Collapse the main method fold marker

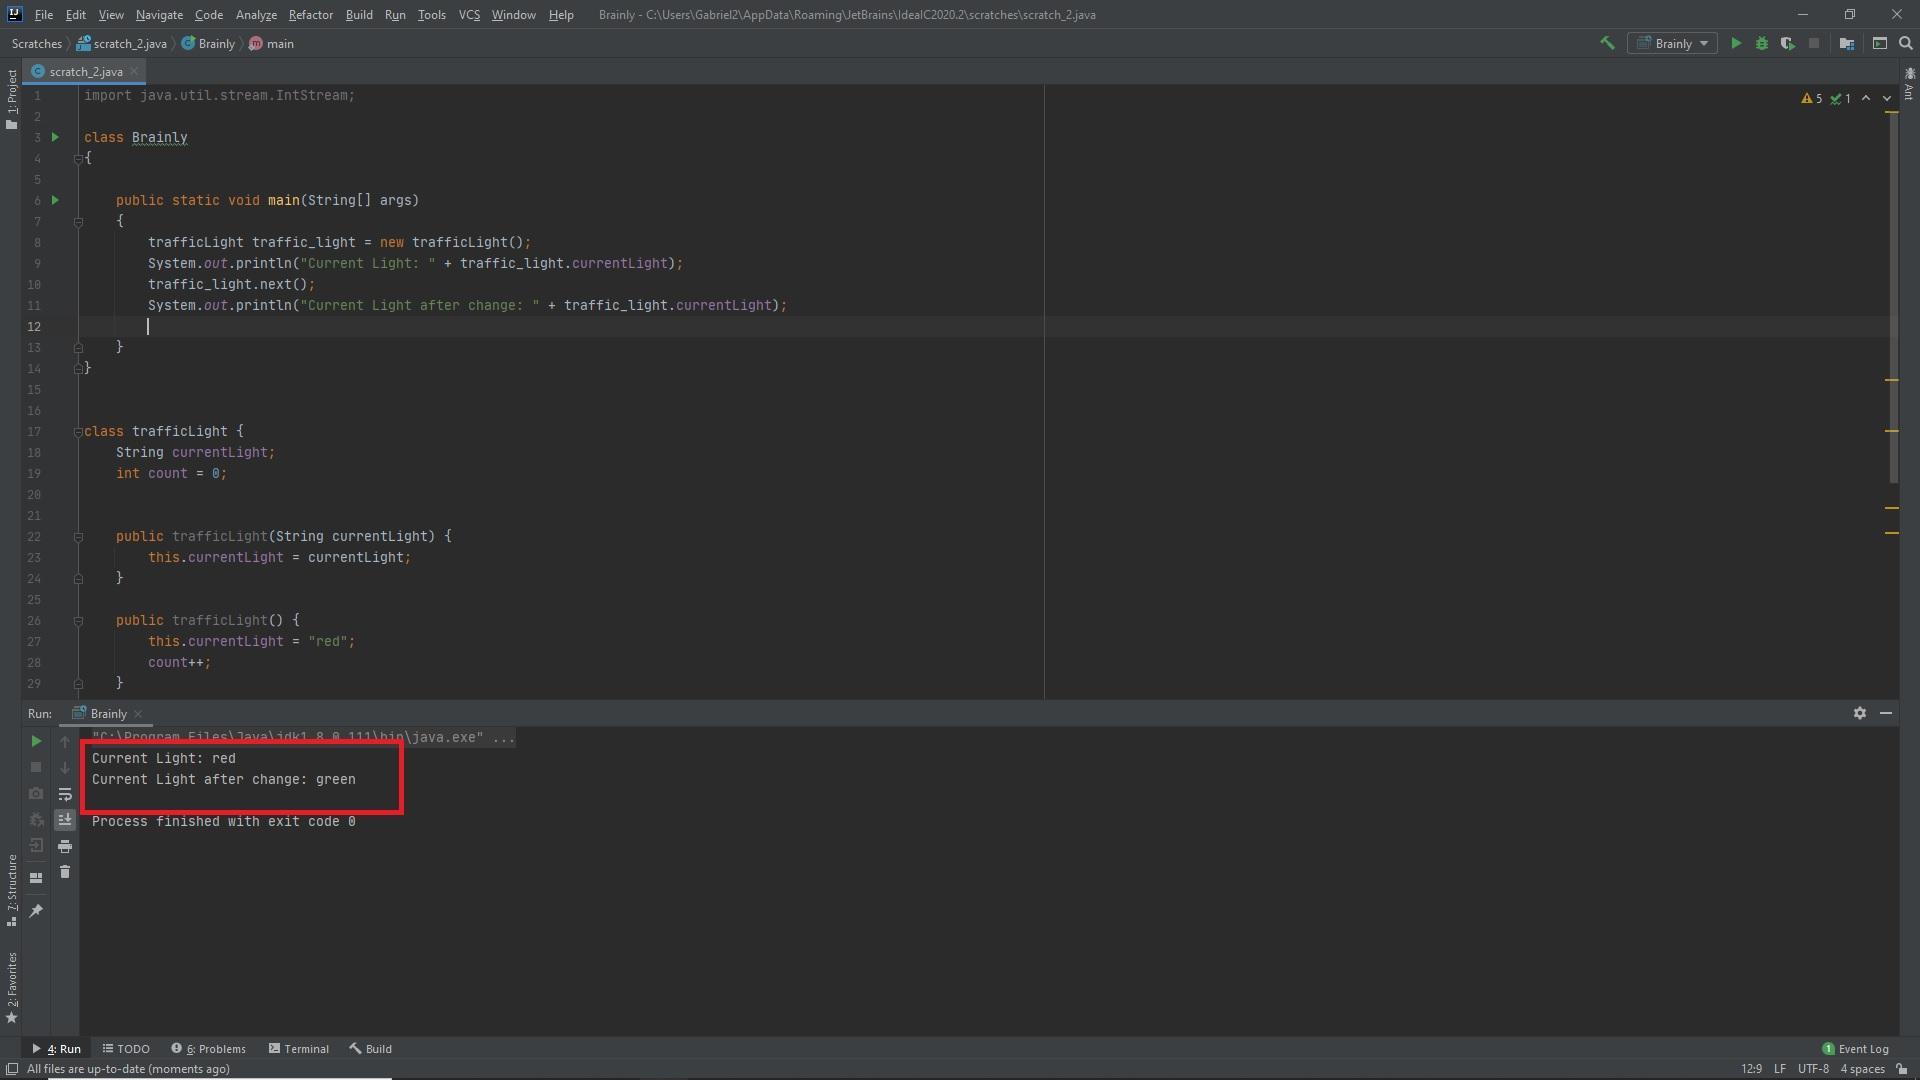pos(78,222)
